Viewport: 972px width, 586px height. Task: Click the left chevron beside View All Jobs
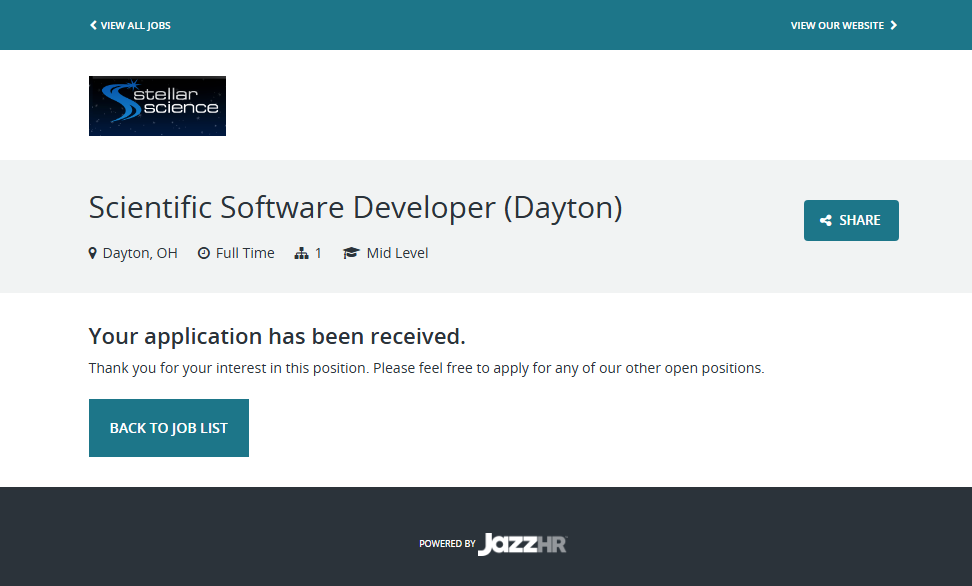[93, 25]
